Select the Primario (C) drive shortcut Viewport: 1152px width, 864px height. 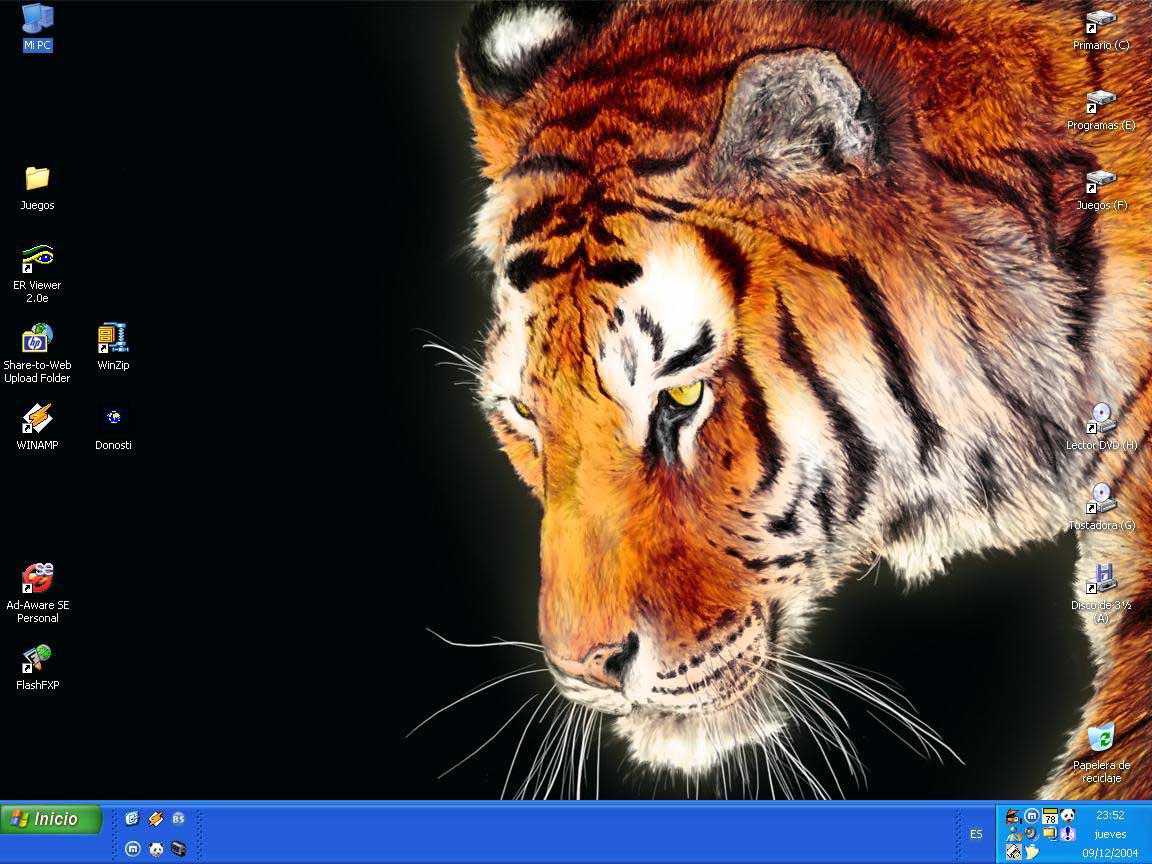click(1101, 21)
